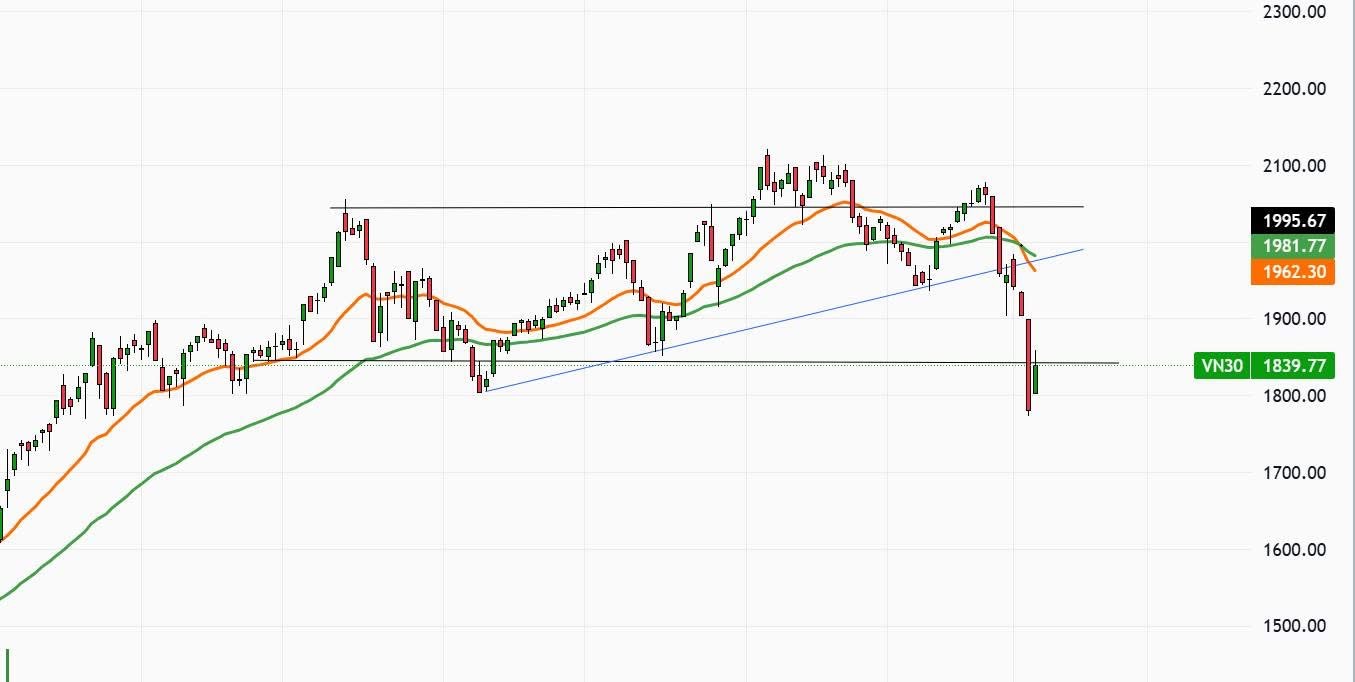Click the 1700.00 price axis label
1355x682 pixels.
tap(1294, 473)
